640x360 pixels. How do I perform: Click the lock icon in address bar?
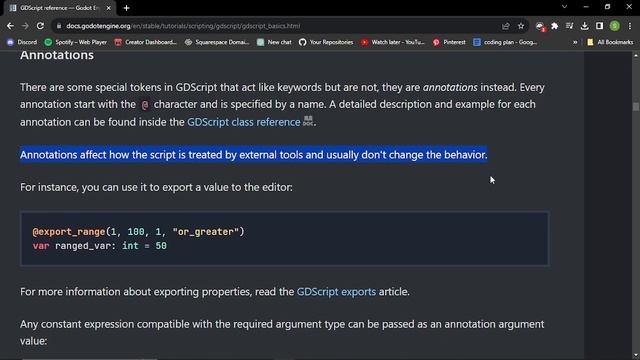tap(59, 26)
